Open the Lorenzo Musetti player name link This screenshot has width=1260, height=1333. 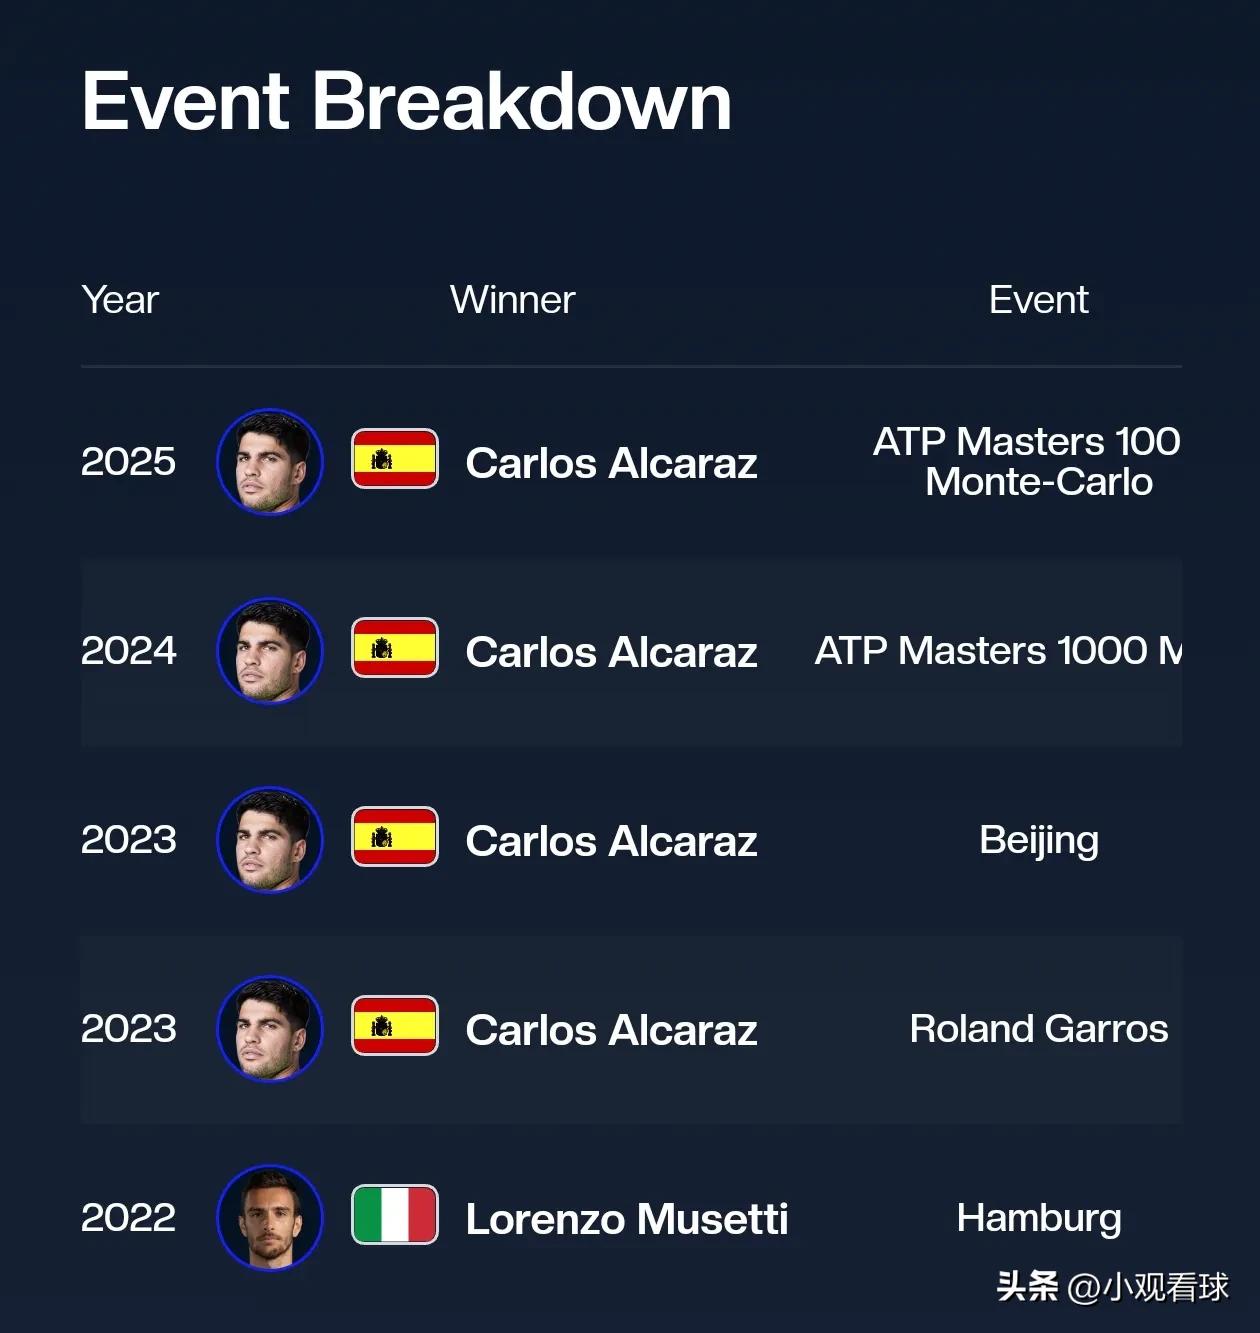click(627, 1219)
